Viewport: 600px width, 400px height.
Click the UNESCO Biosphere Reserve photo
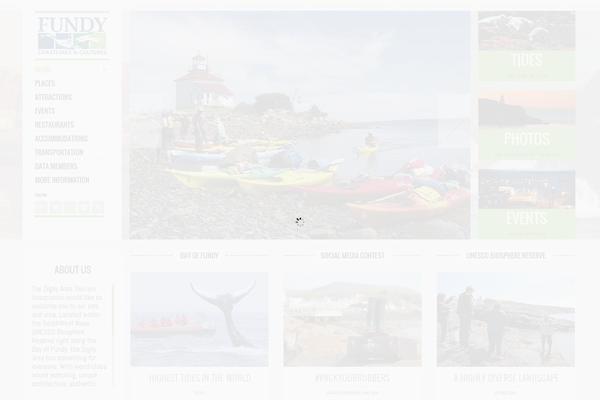[x=505, y=319]
